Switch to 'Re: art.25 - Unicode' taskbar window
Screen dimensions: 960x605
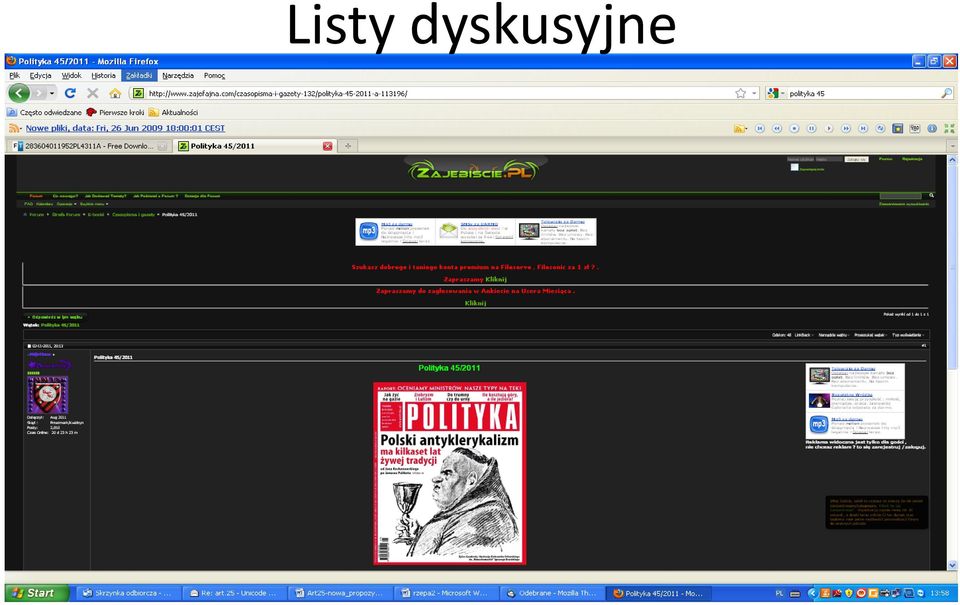coord(235,593)
